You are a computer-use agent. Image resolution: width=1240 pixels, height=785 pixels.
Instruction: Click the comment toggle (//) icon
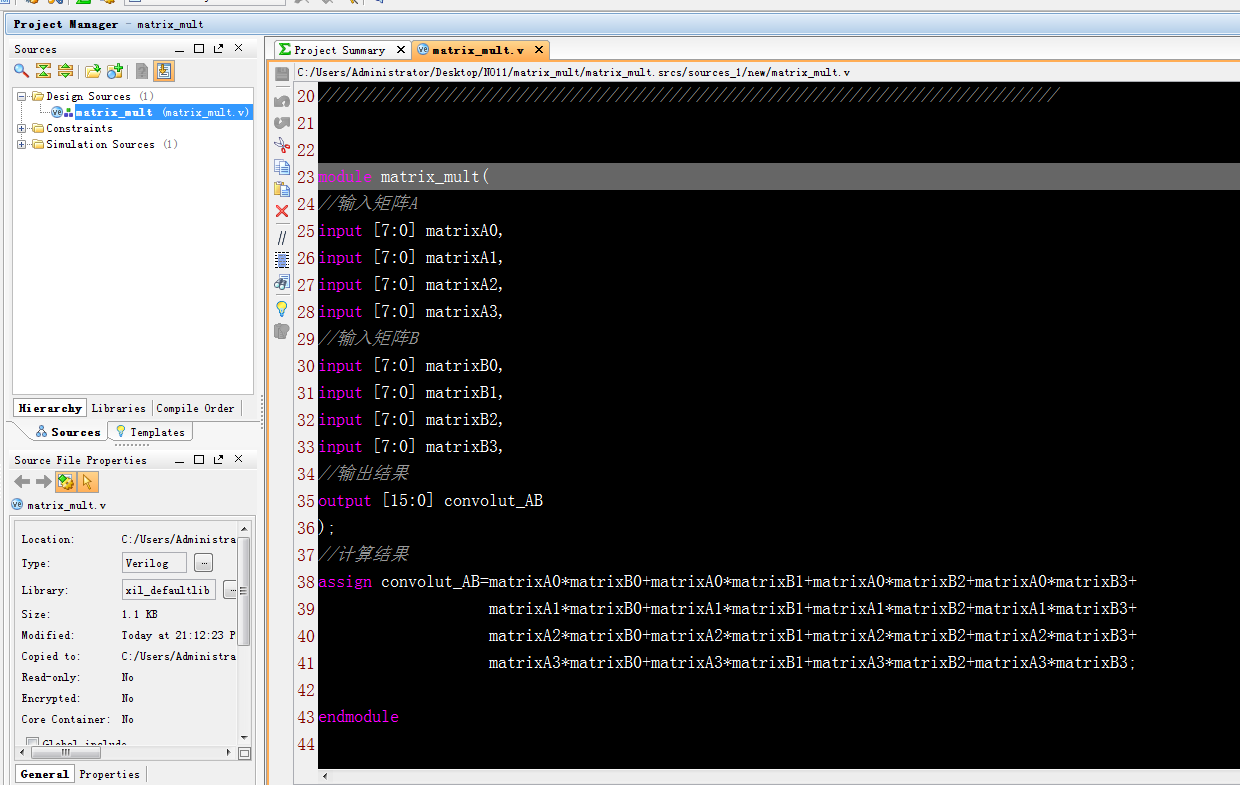pos(282,237)
